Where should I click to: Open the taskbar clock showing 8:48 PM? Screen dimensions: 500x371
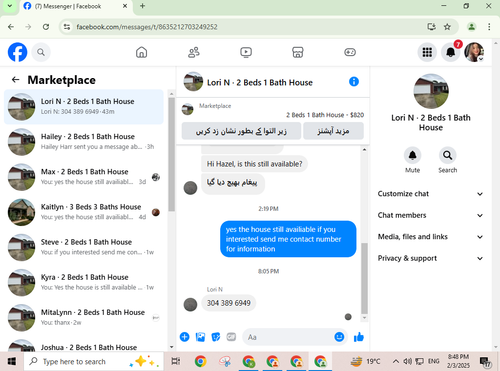tap(458, 361)
